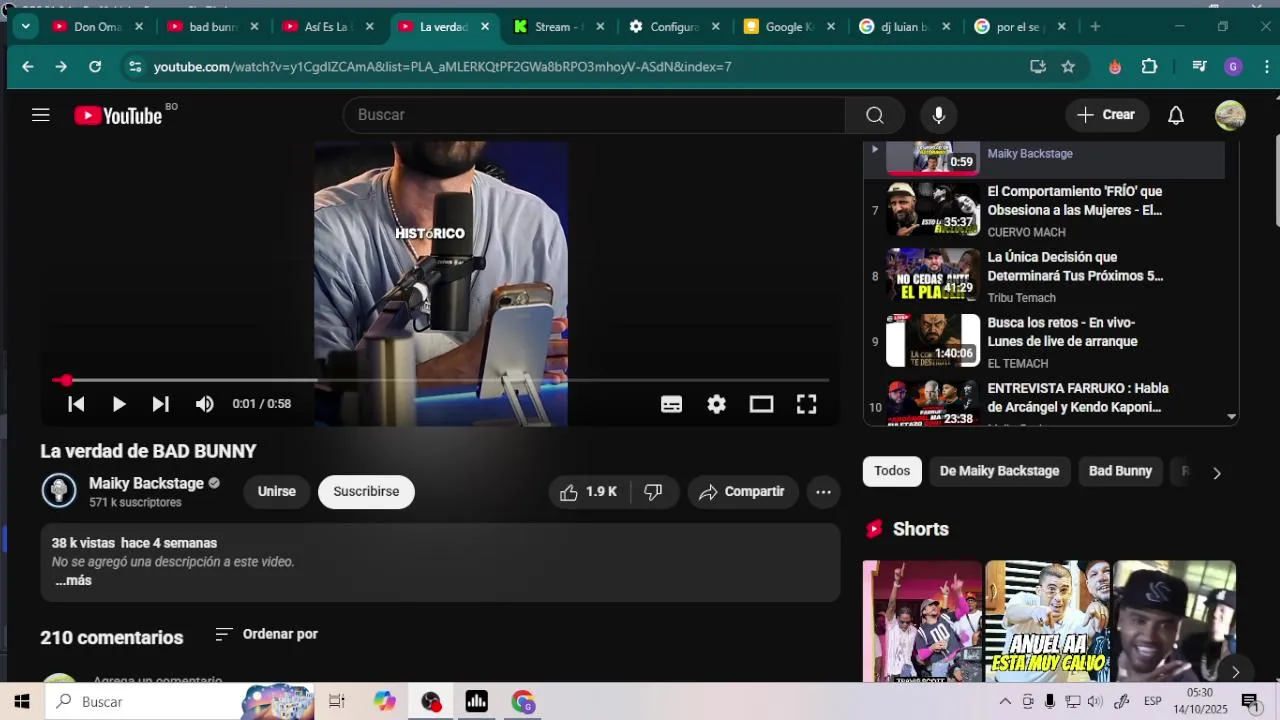Open the taskbar notification center icon
1280x720 pixels.
(1249, 702)
